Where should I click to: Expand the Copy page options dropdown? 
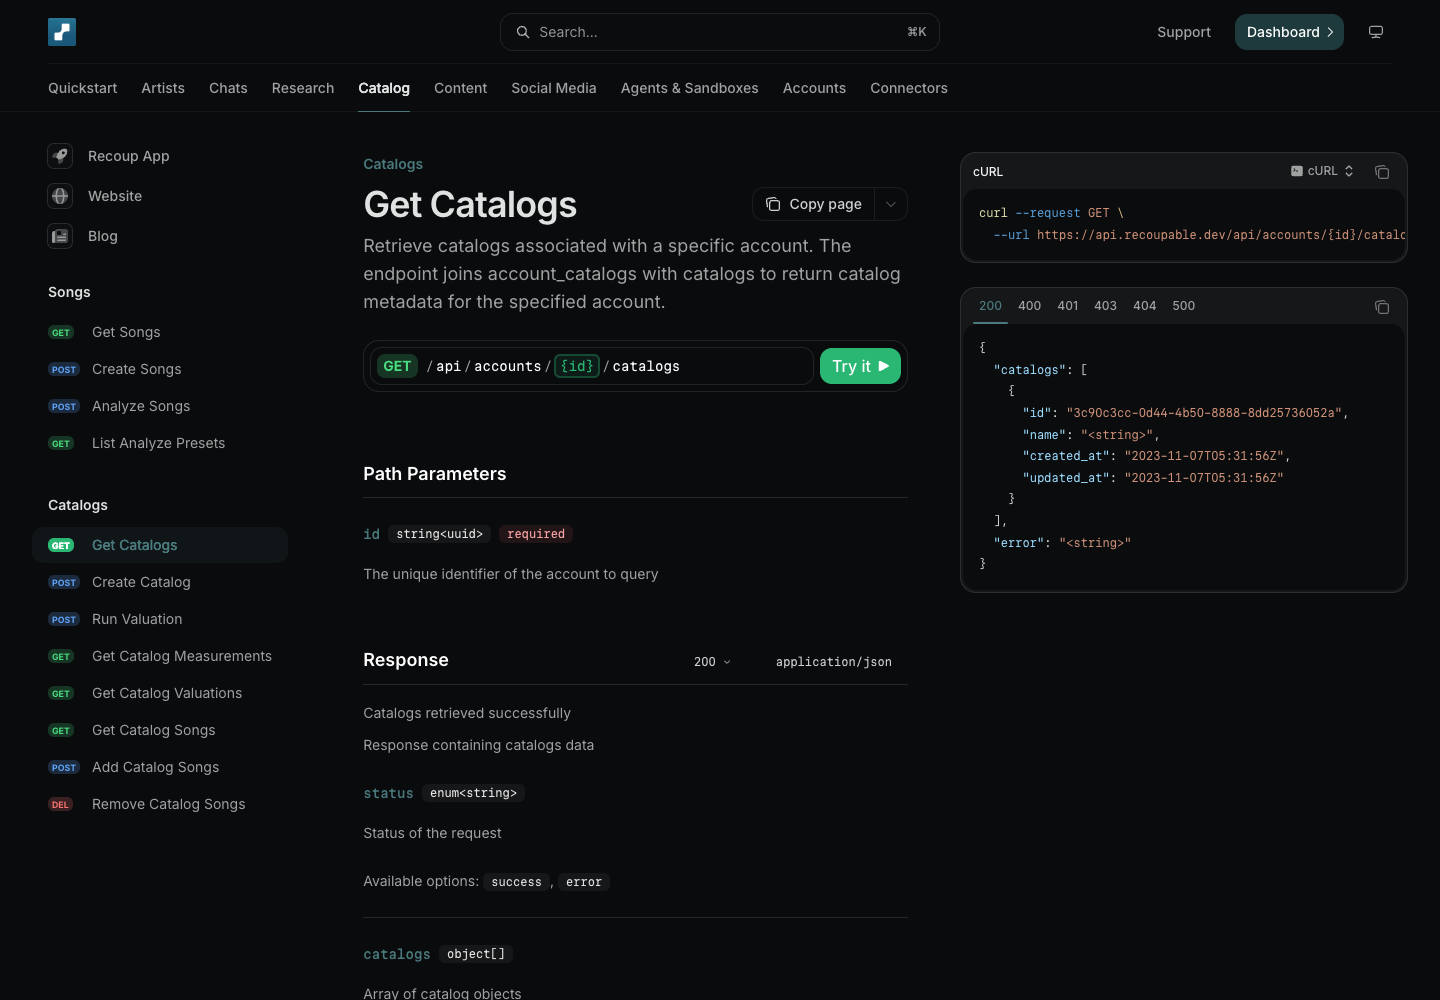(891, 204)
